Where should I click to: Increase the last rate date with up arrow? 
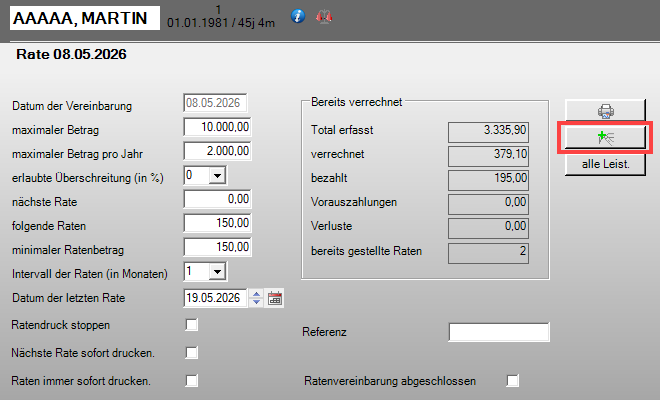[x=256, y=293]
